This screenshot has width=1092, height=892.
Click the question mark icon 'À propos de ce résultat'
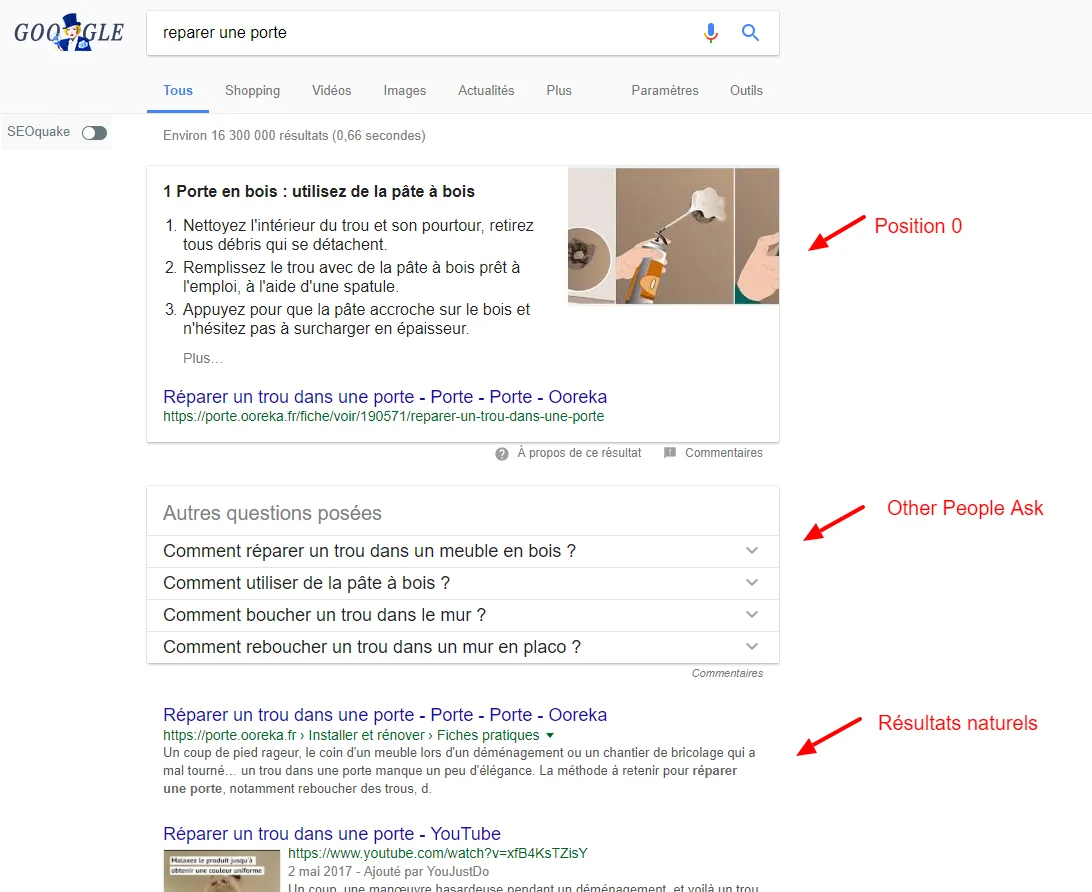point(501,453)
